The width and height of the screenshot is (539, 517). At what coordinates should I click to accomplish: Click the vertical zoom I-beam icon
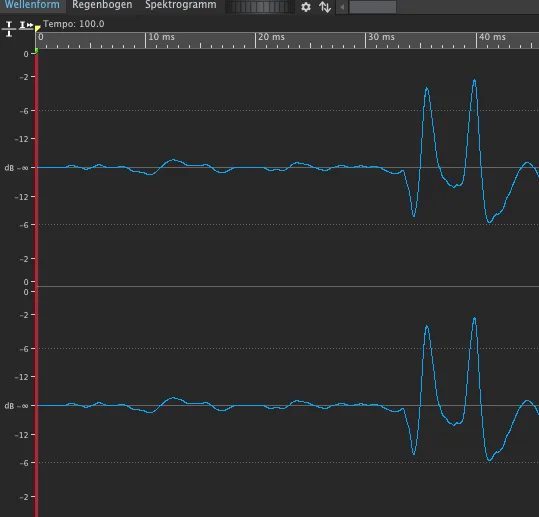pos(9,29)
